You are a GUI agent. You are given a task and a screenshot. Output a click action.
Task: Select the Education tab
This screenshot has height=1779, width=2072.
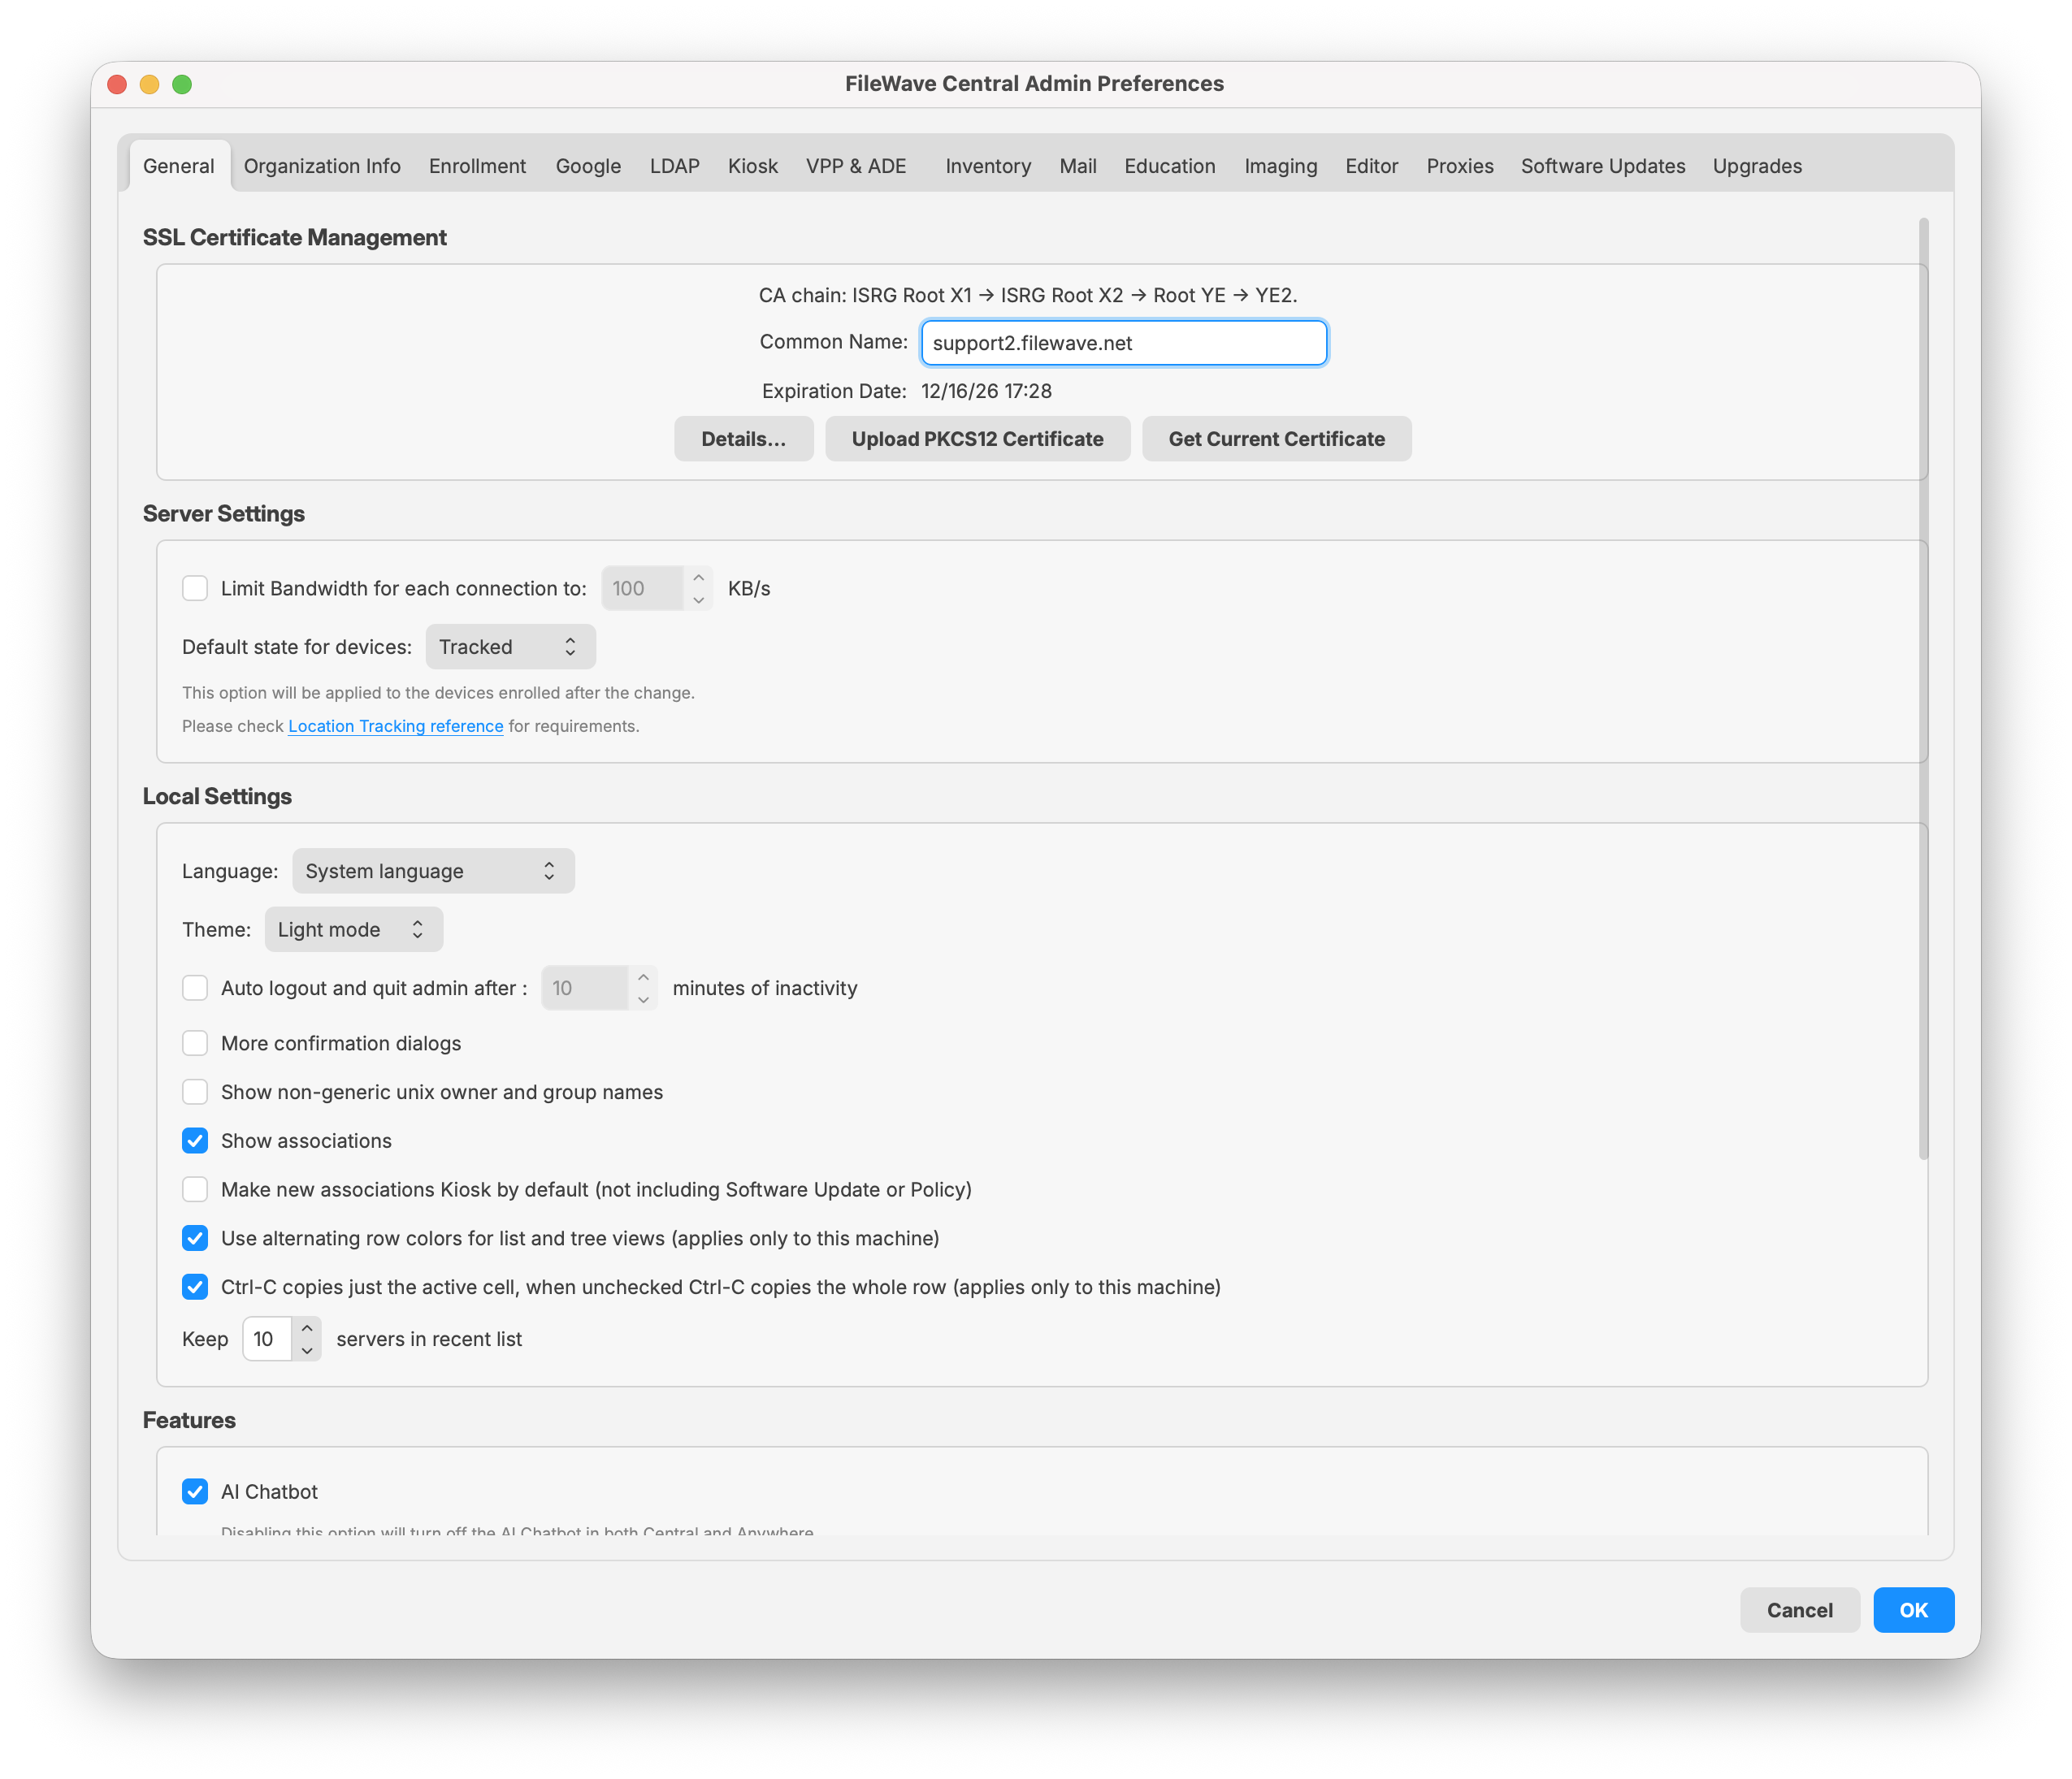point(1170,166)
